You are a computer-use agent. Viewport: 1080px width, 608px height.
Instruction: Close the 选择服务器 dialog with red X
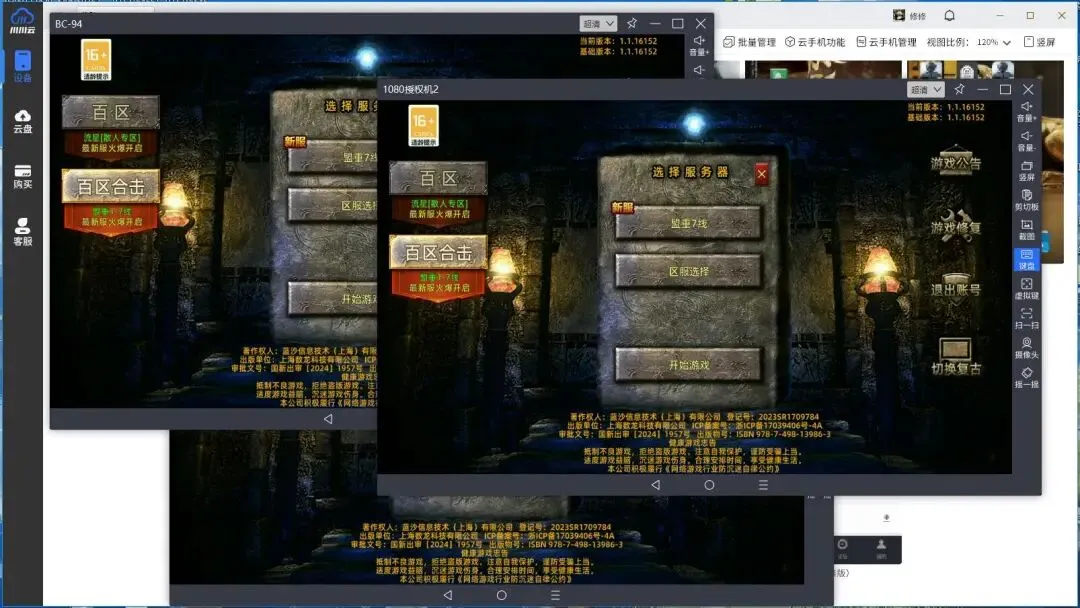click(761, 174)
